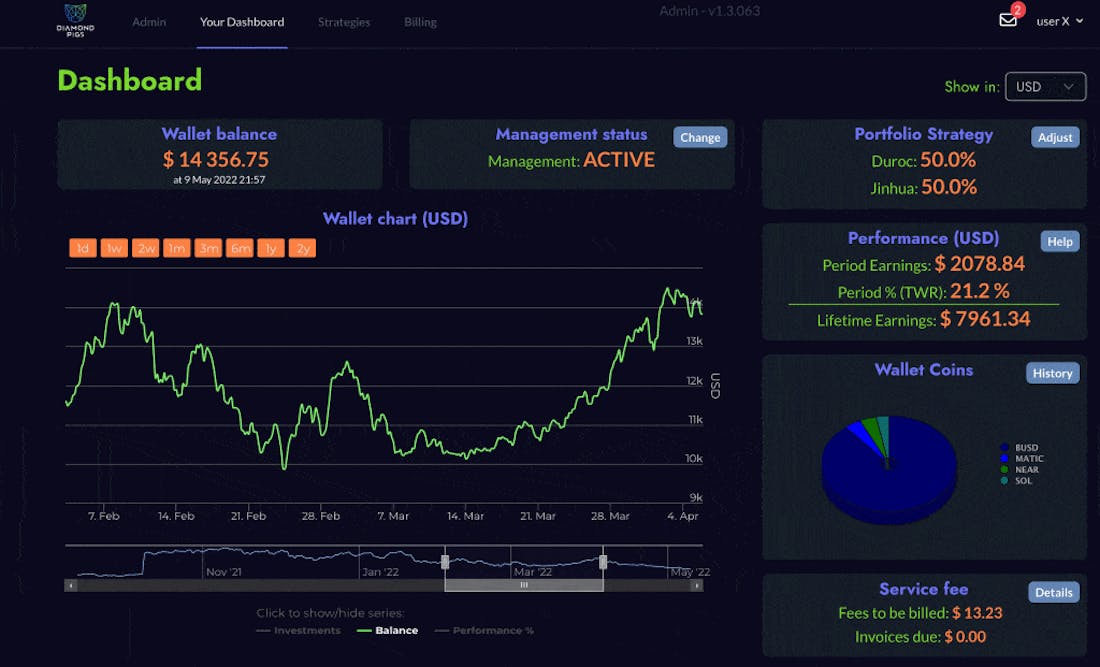Image resolution: width=1100 pixels, height=667 pixels.
Task: Click the right range handle in navigator
Action: tap(603, 562)
